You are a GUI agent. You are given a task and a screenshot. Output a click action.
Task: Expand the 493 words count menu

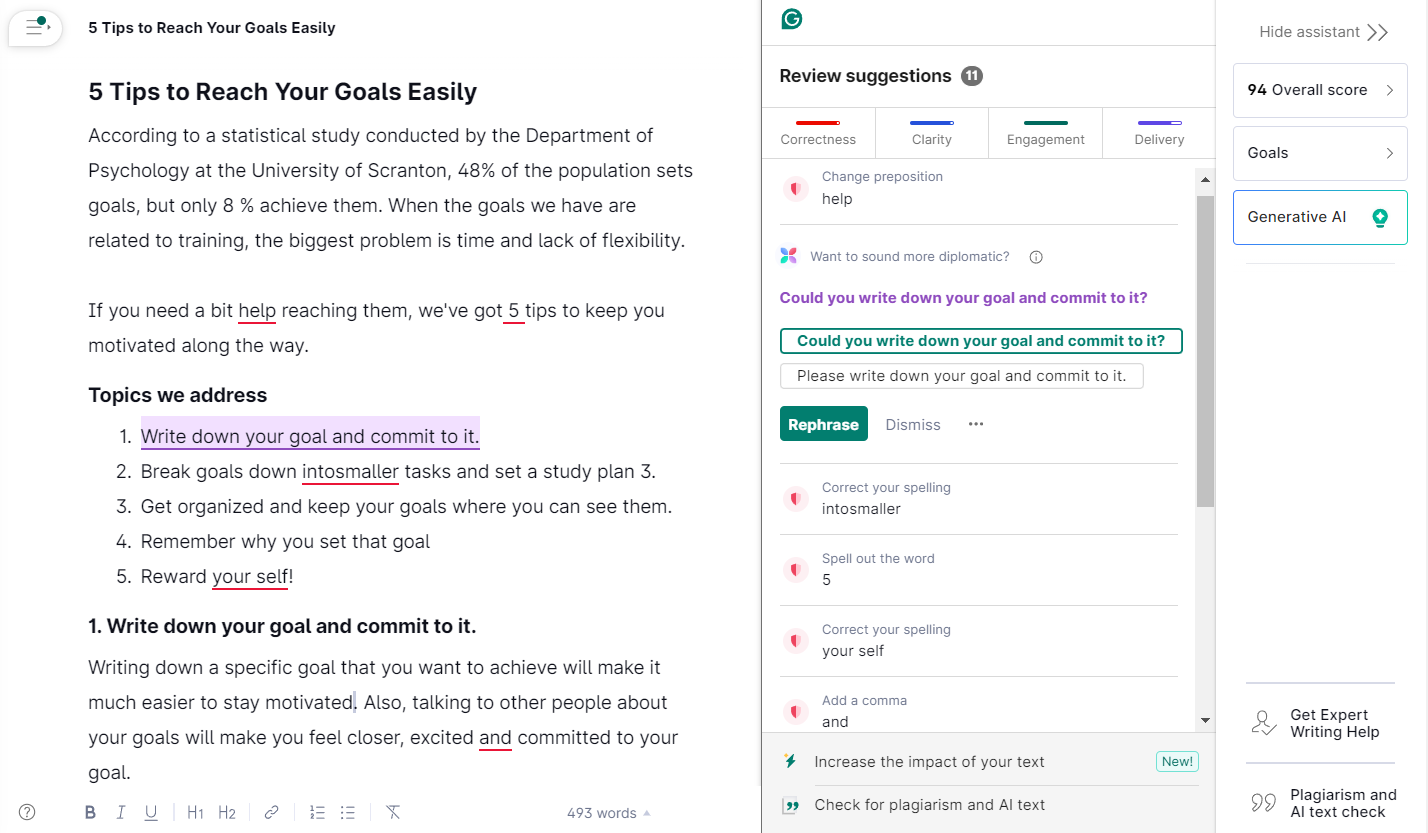pyautogui.click(x=608, y=813)
